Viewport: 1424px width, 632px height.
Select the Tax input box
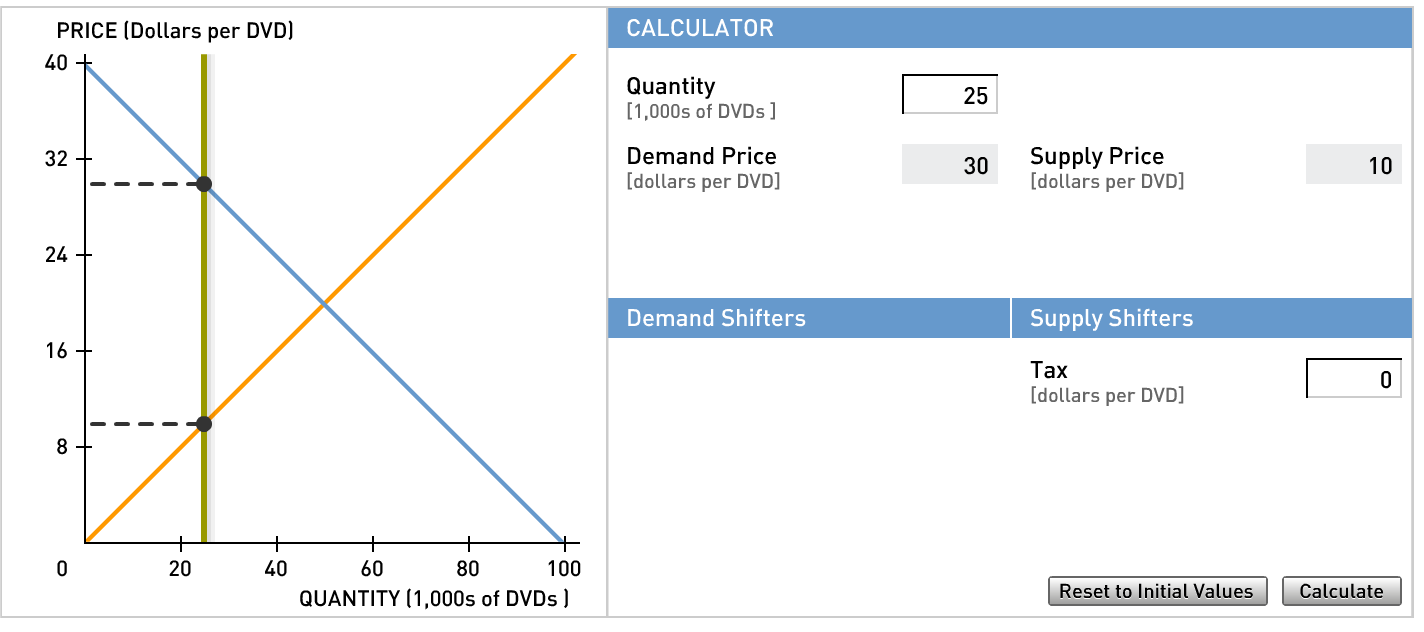click(x=1353, y=379)
